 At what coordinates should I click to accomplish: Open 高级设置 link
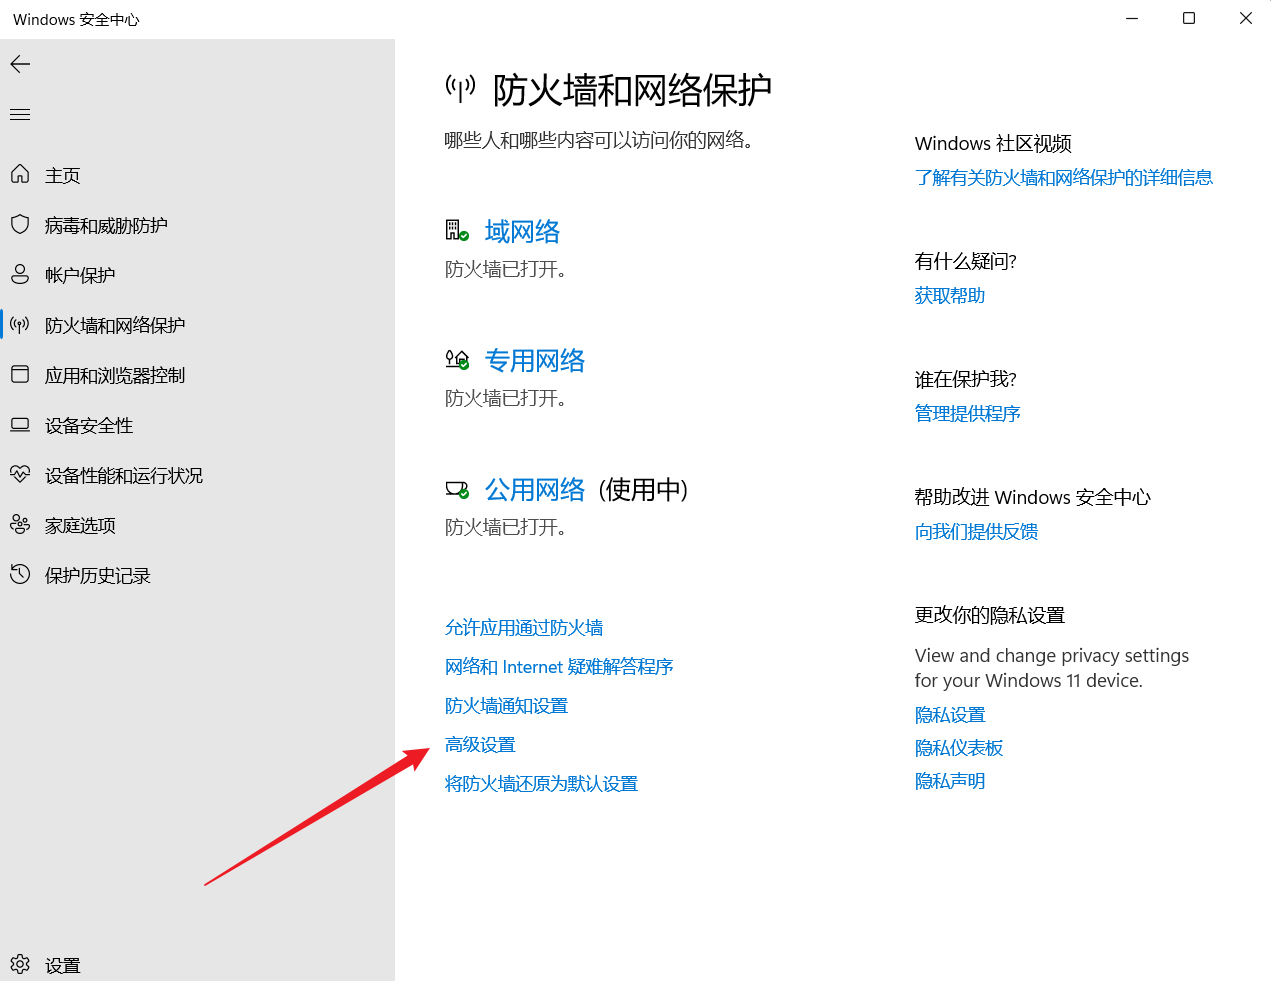pyautogui.click(x=480, y=744)
